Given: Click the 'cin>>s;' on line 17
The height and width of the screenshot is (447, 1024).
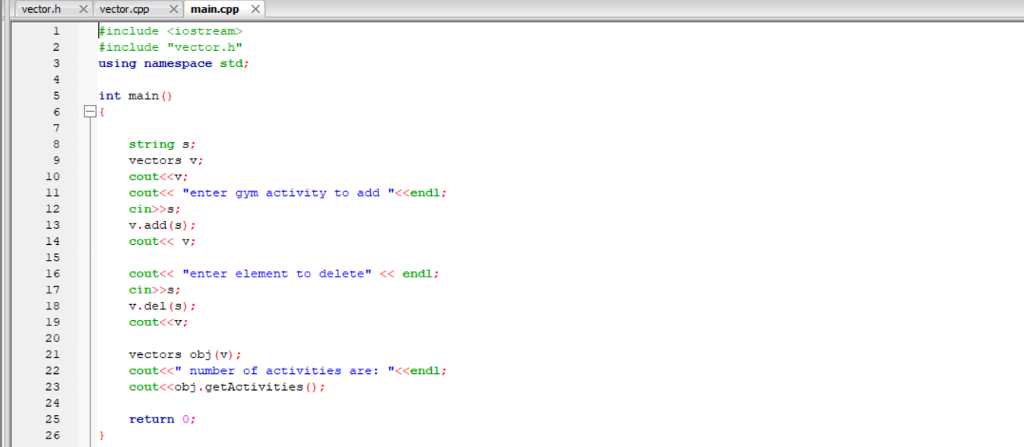Looking at the screenshot, I should click(154, 290).
